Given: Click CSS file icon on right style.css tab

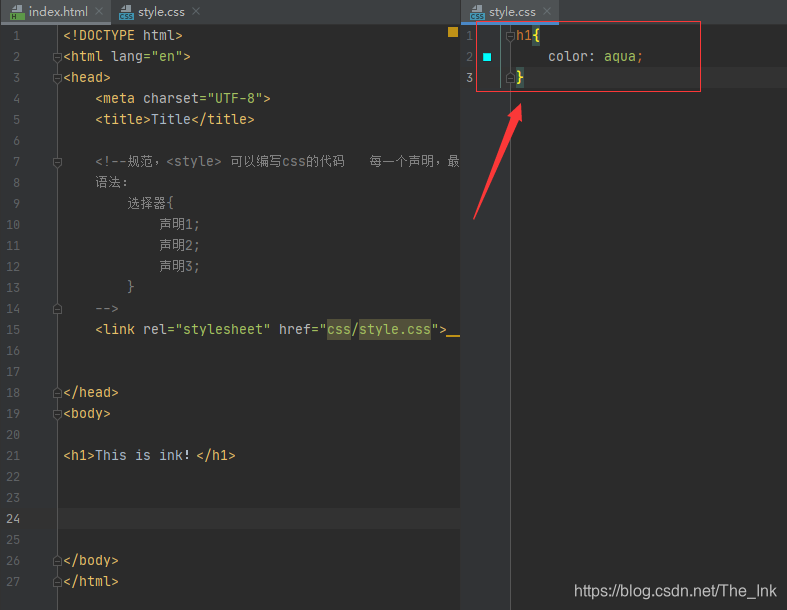Looking at the screenshot, I should tap(477, 12).
